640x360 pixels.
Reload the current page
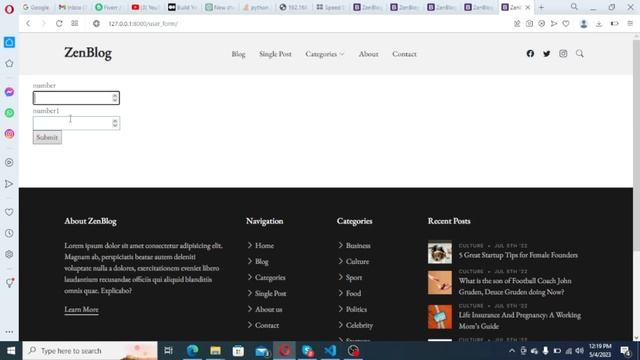point(59,24)
